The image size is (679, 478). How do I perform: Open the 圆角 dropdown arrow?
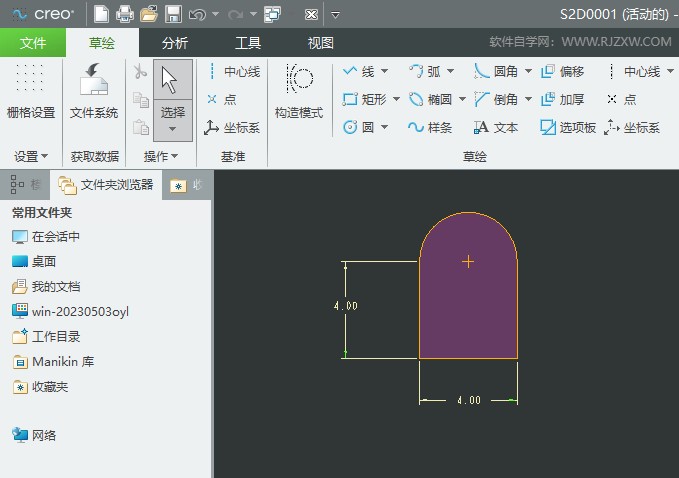point(528,71)
